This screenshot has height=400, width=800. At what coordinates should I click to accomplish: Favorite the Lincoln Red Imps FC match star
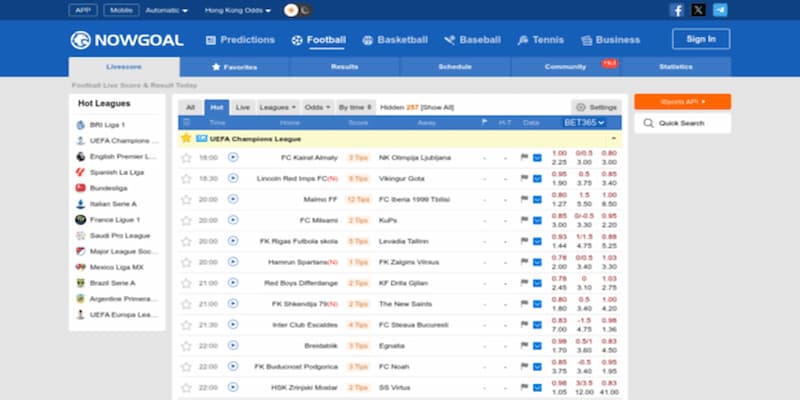click(186, 179)
